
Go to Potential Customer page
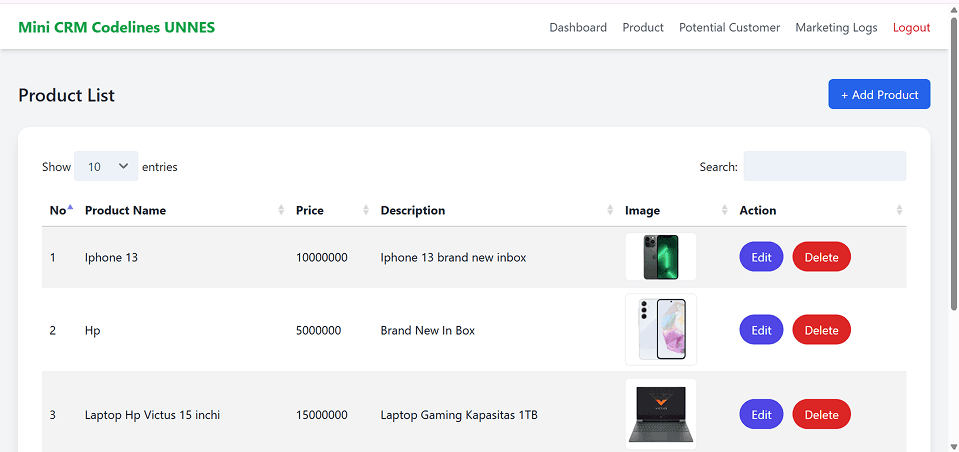729,28
